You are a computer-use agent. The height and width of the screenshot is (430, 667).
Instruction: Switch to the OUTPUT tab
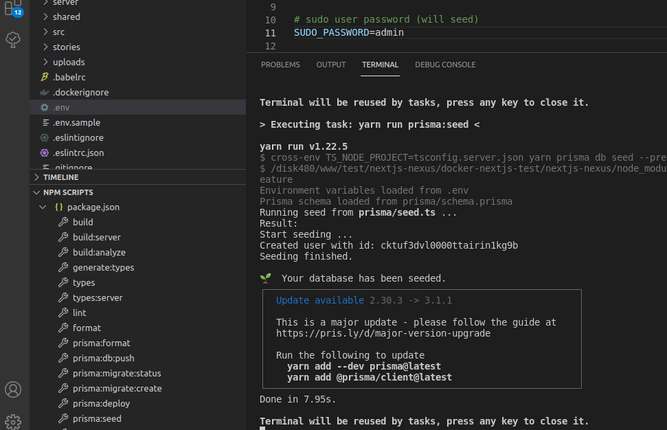coord(331,65)
